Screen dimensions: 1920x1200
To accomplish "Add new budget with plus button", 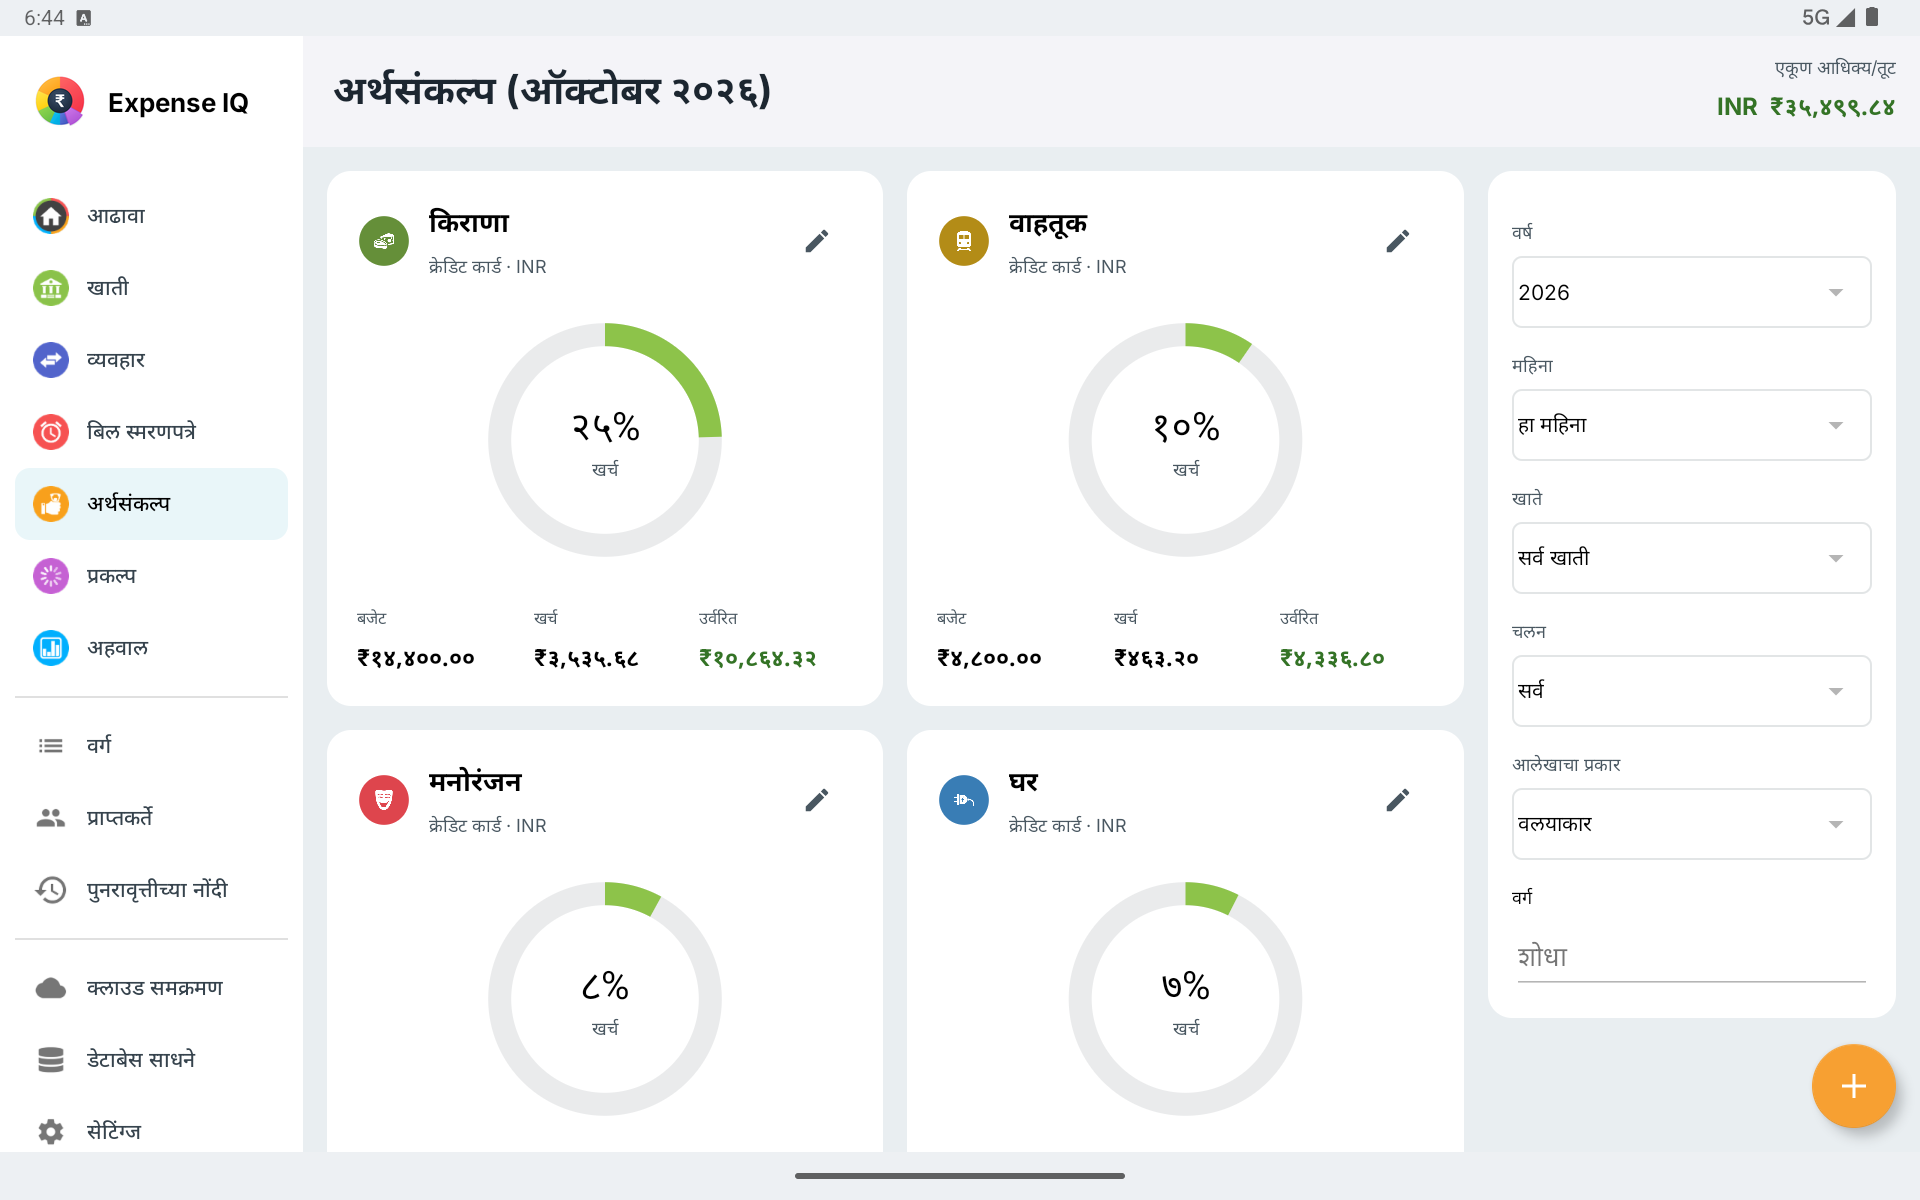I will click(1853, 1086).
